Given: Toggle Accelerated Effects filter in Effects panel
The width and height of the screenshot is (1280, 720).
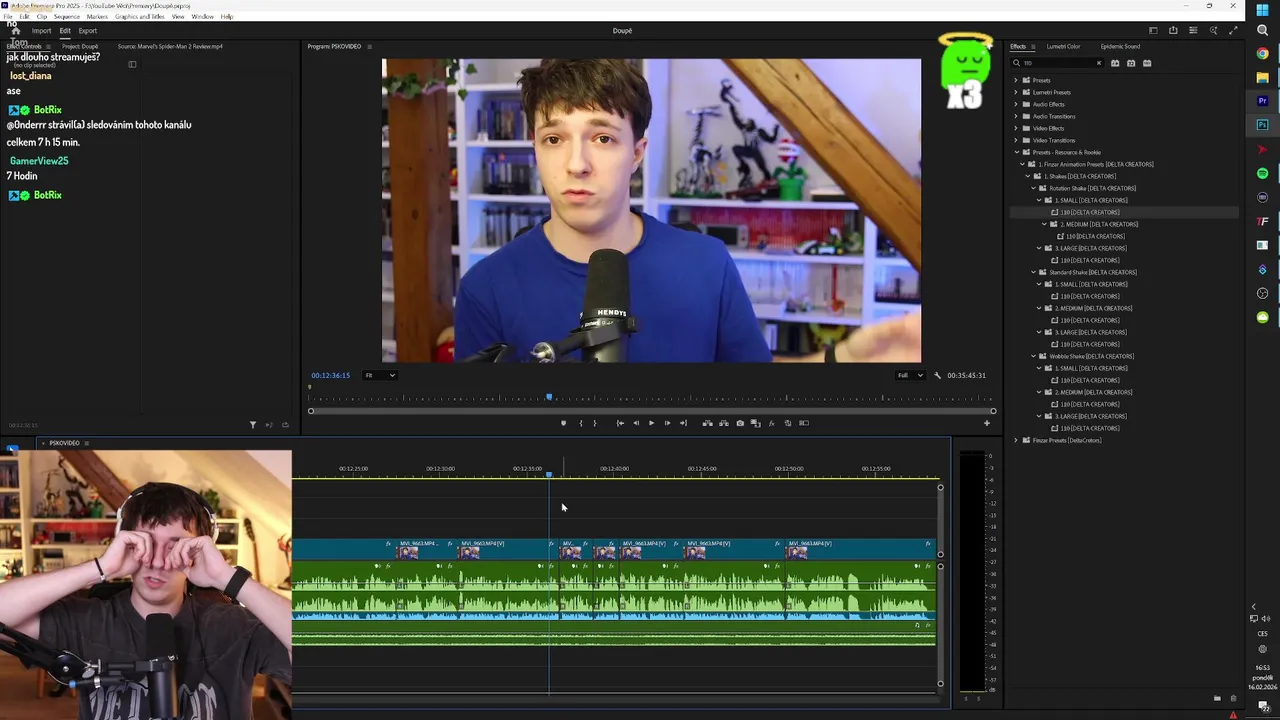Looking at the screenshot, I should pyautogui.click(x=1115, y=63).
